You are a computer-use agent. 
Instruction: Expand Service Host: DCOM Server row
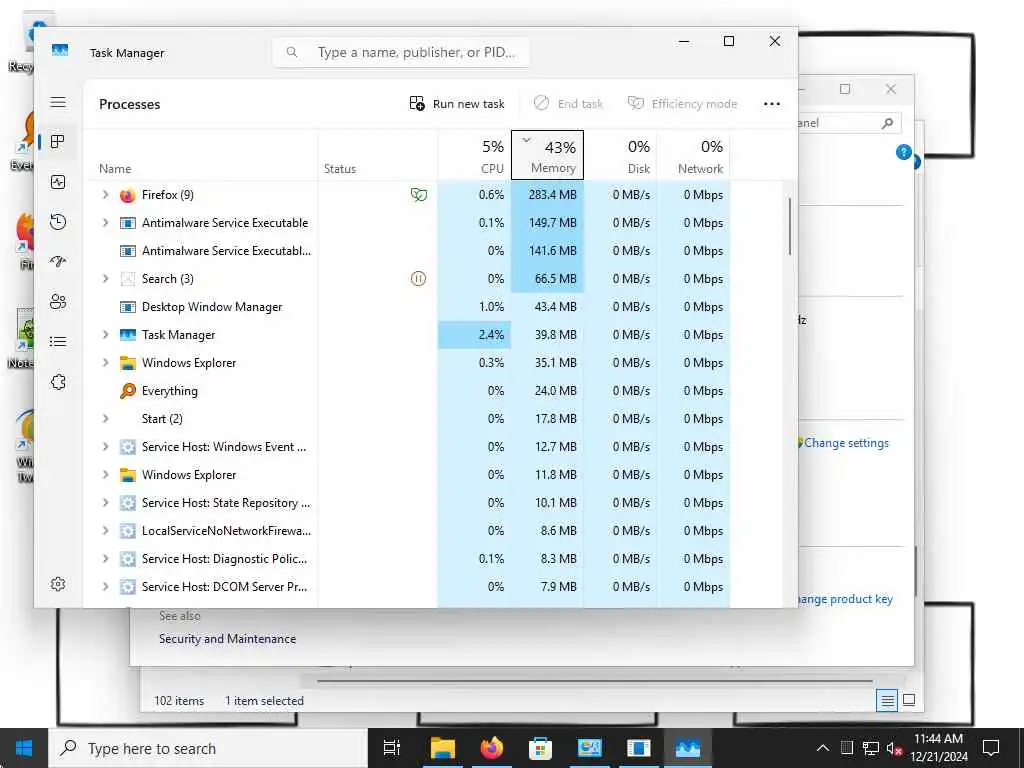pos(105,586)
